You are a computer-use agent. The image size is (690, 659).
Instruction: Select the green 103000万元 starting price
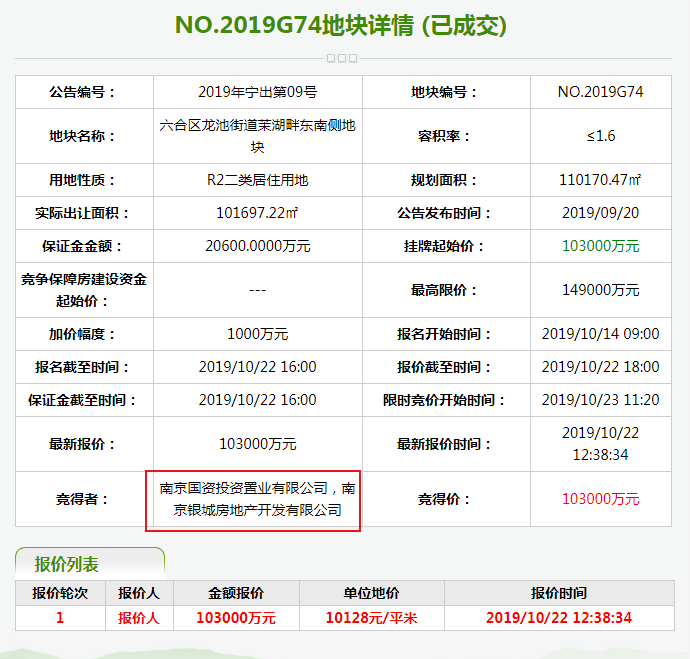coord(601,246)
